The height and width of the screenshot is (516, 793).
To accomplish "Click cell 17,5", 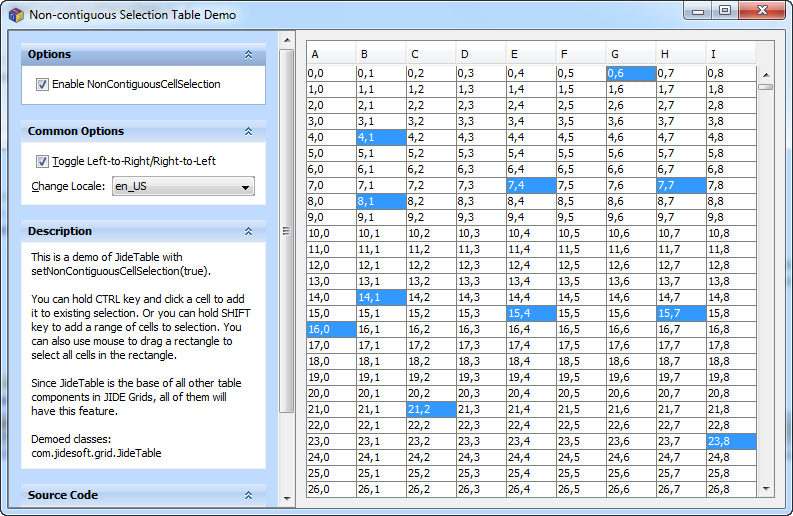I will pyautogui.click(x=582, y=346).
